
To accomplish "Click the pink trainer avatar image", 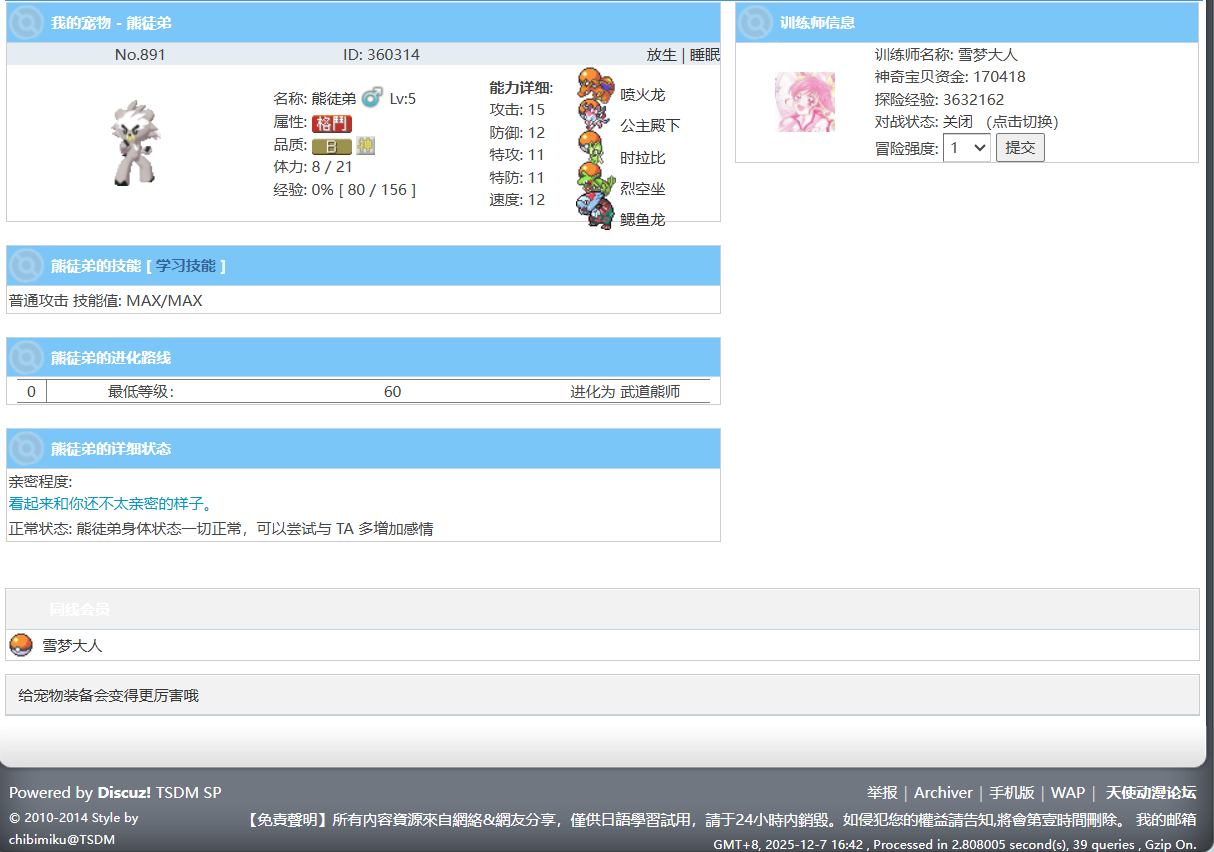I will (805, 101).
